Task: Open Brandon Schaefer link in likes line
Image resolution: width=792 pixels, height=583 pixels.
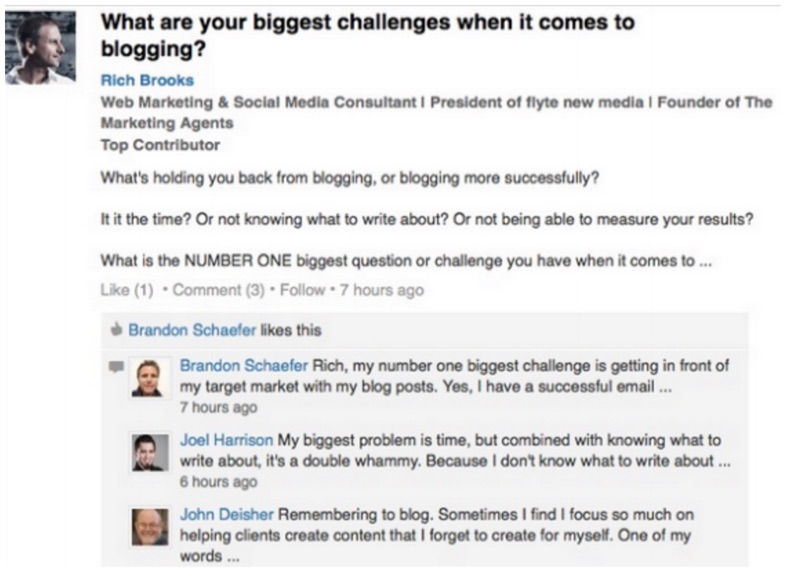Action: 192,330
